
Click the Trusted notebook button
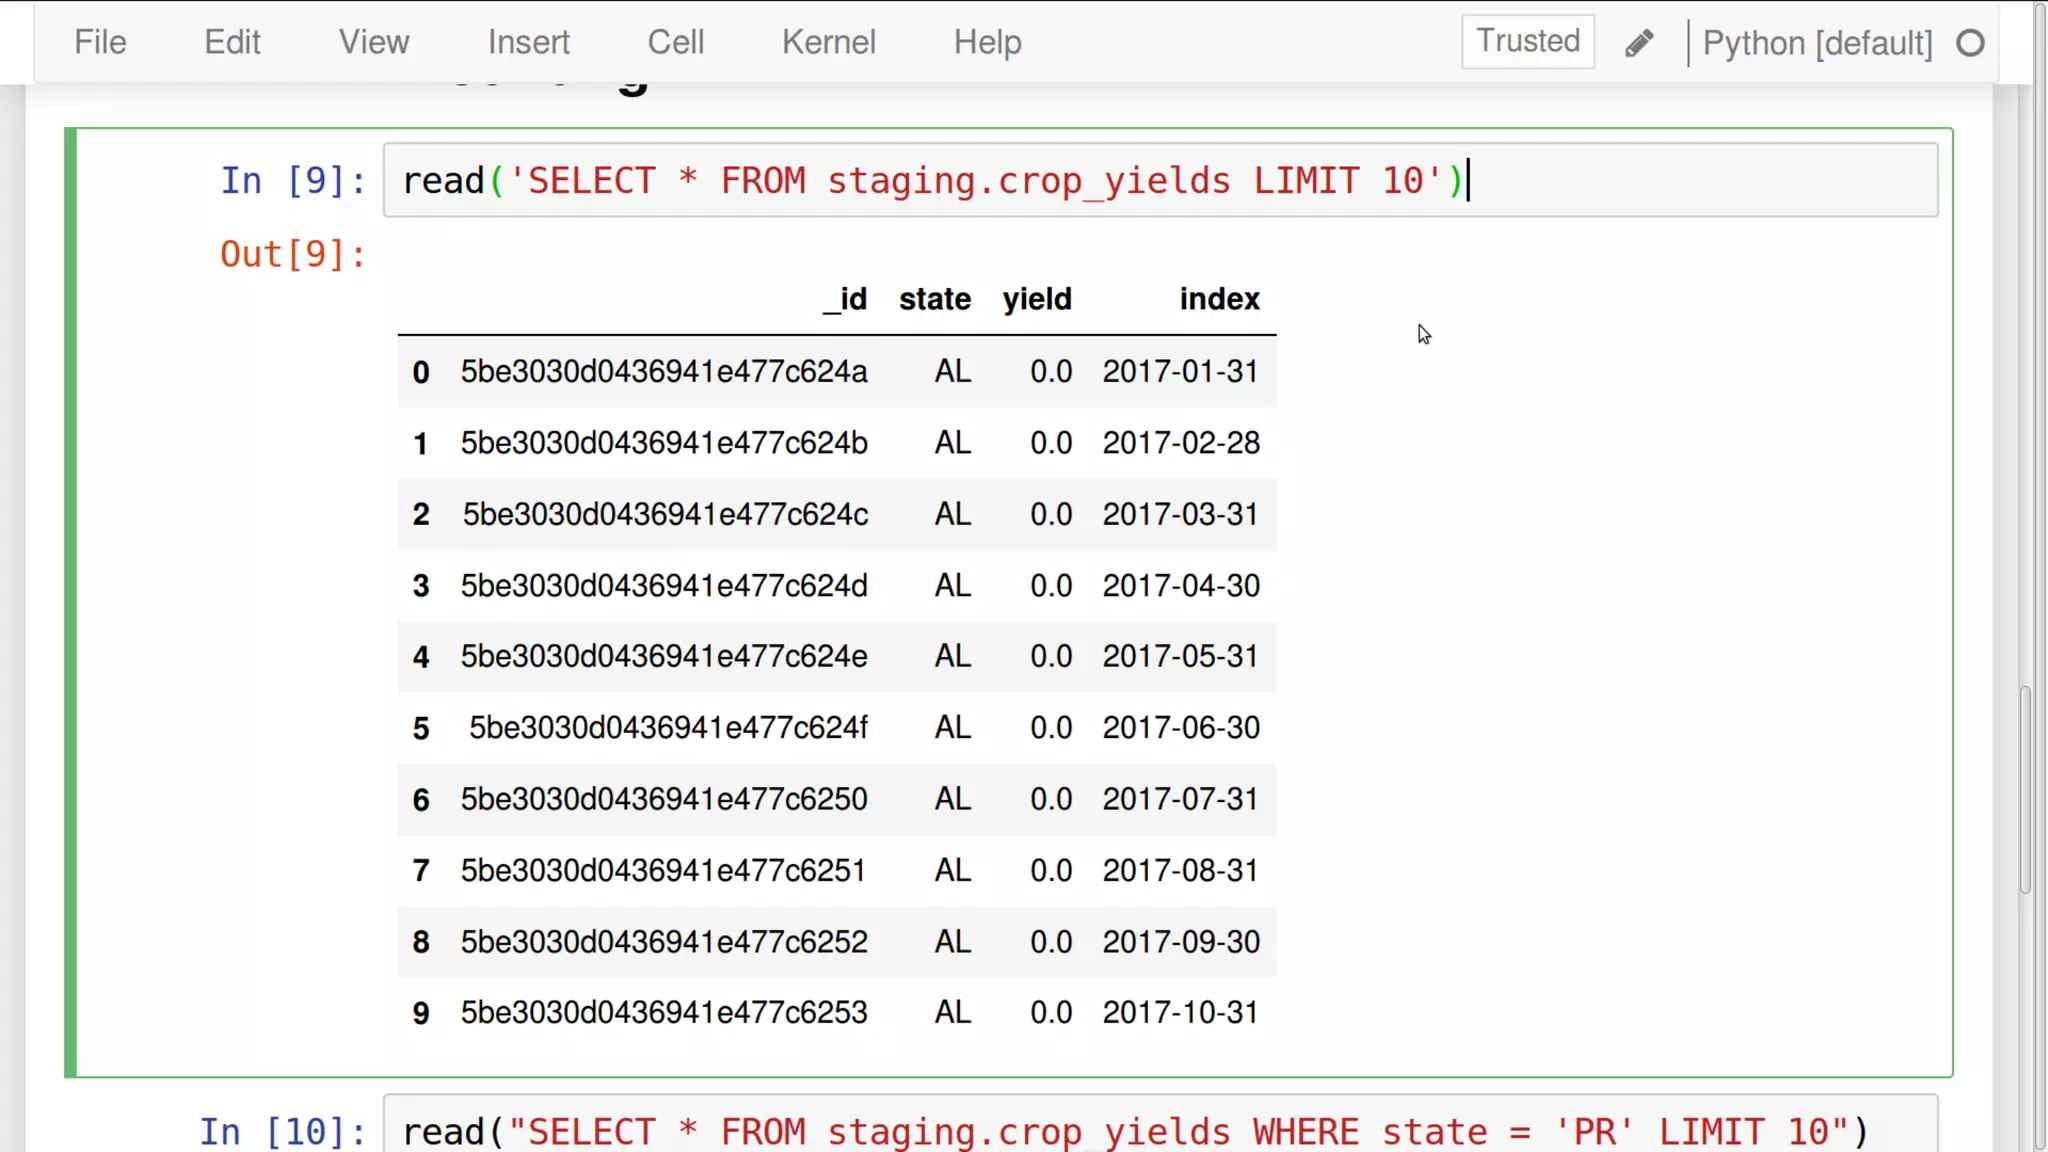click(x=1527, y=41)
